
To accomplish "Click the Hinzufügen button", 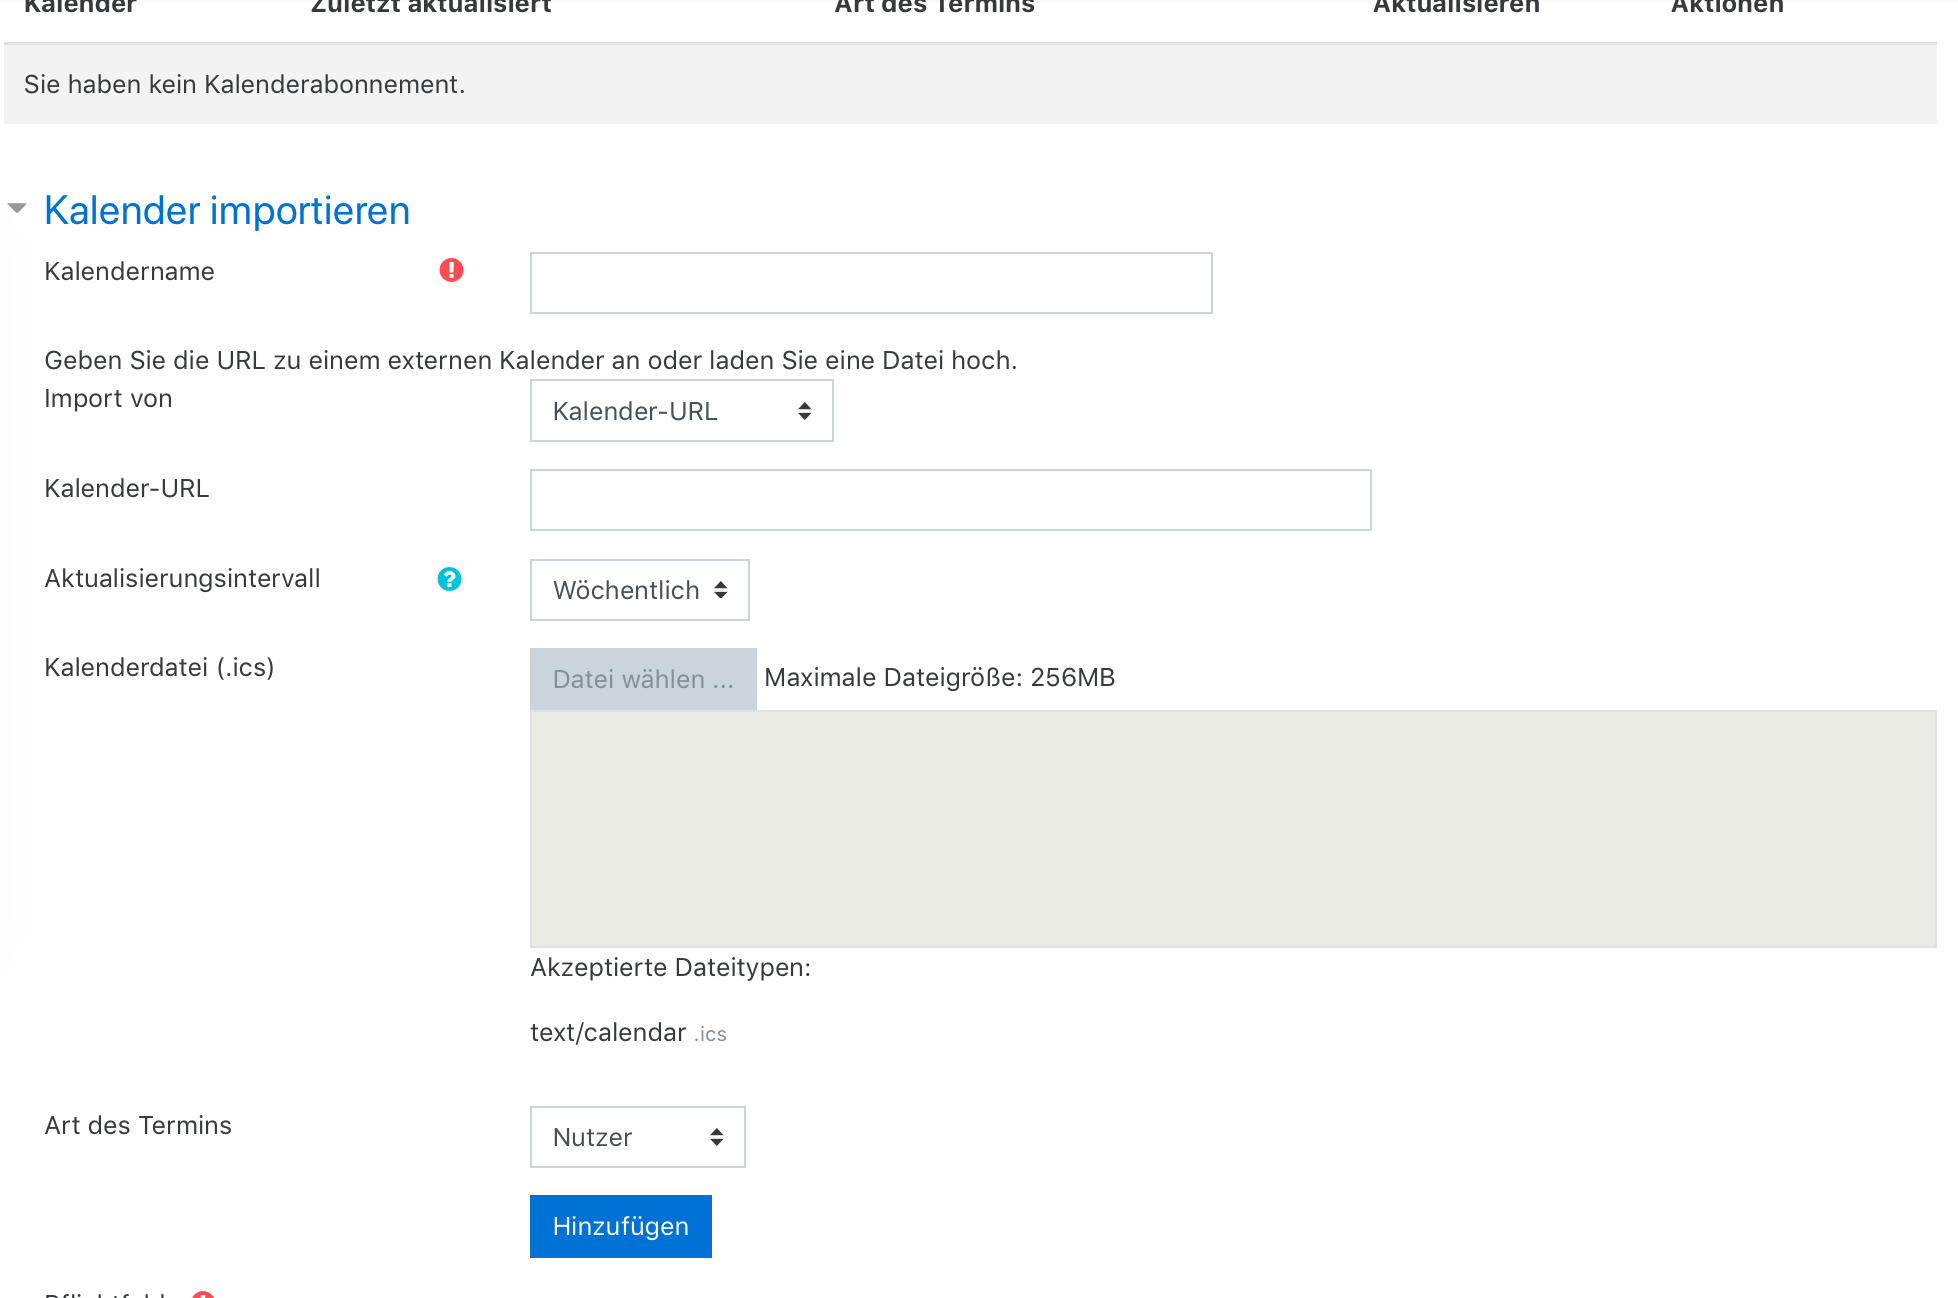I will (620, 1226).
